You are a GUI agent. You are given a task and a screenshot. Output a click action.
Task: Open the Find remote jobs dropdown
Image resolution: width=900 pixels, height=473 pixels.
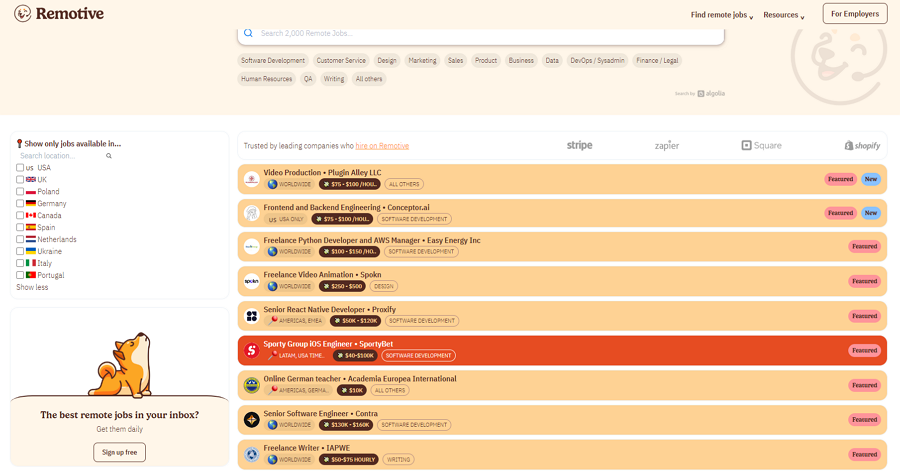coord(721,15)
